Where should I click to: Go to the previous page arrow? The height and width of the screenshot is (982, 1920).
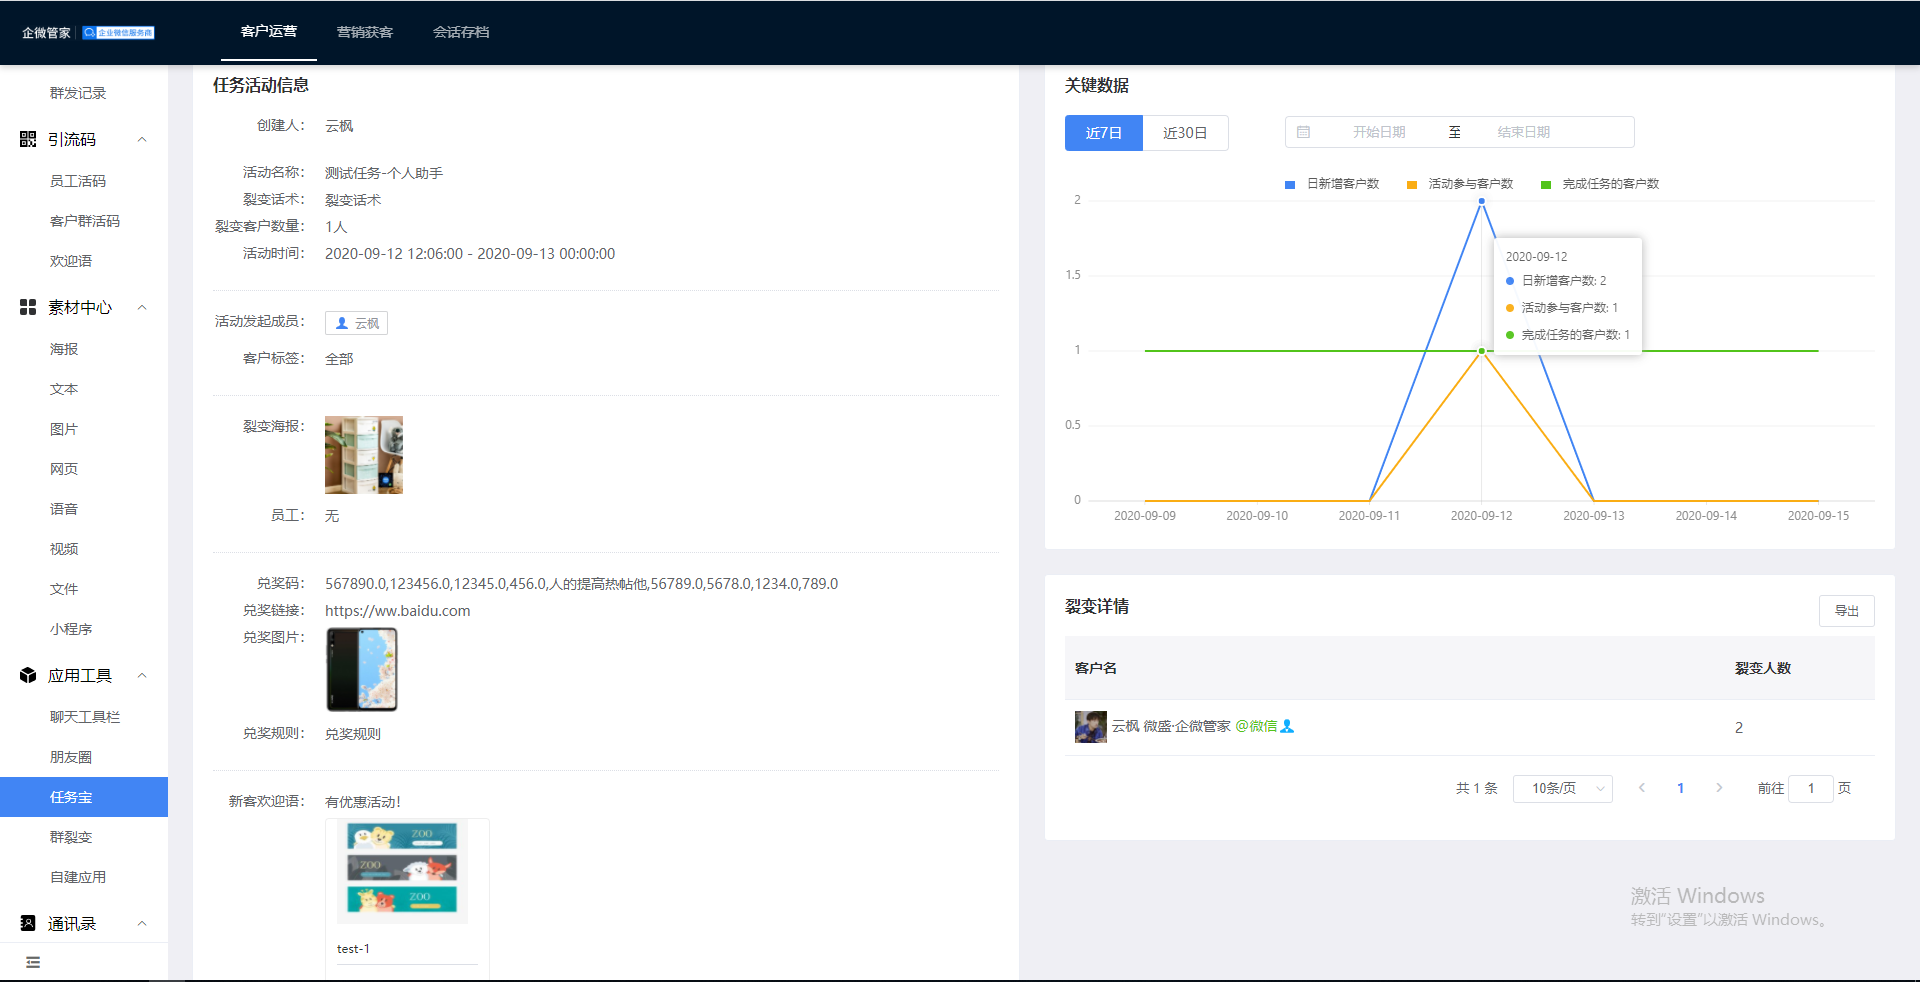click(x=1641, y=788)
